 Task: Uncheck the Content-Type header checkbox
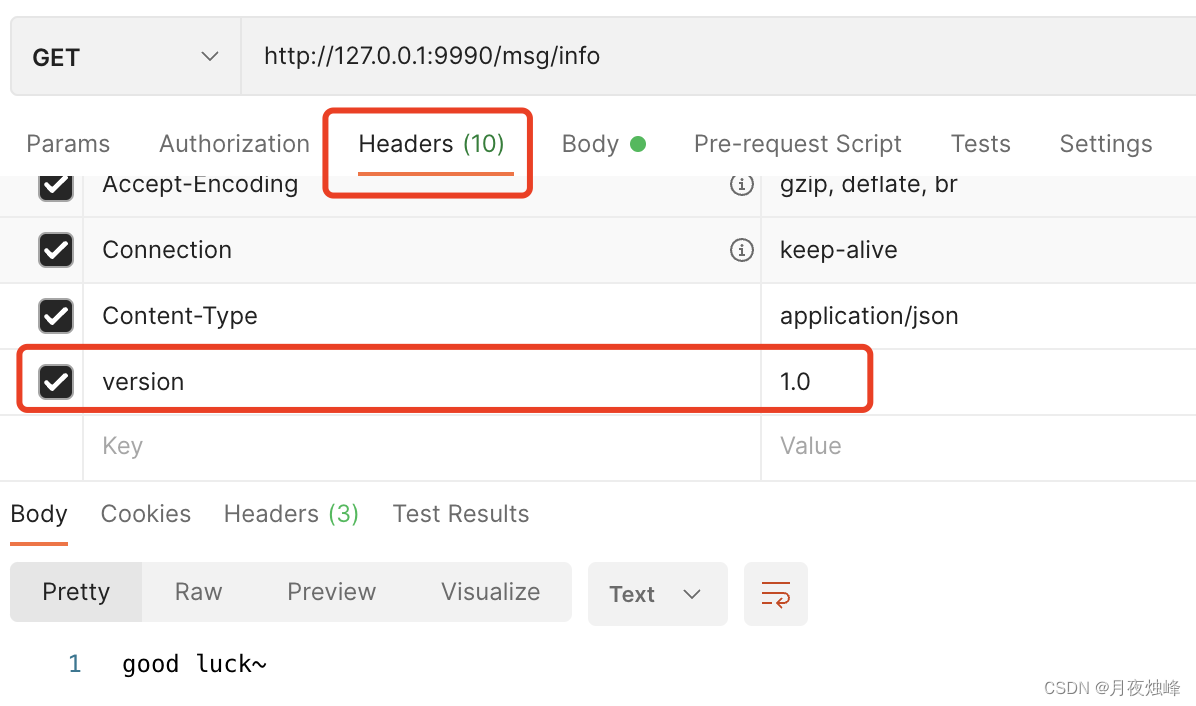pos(56,316)
